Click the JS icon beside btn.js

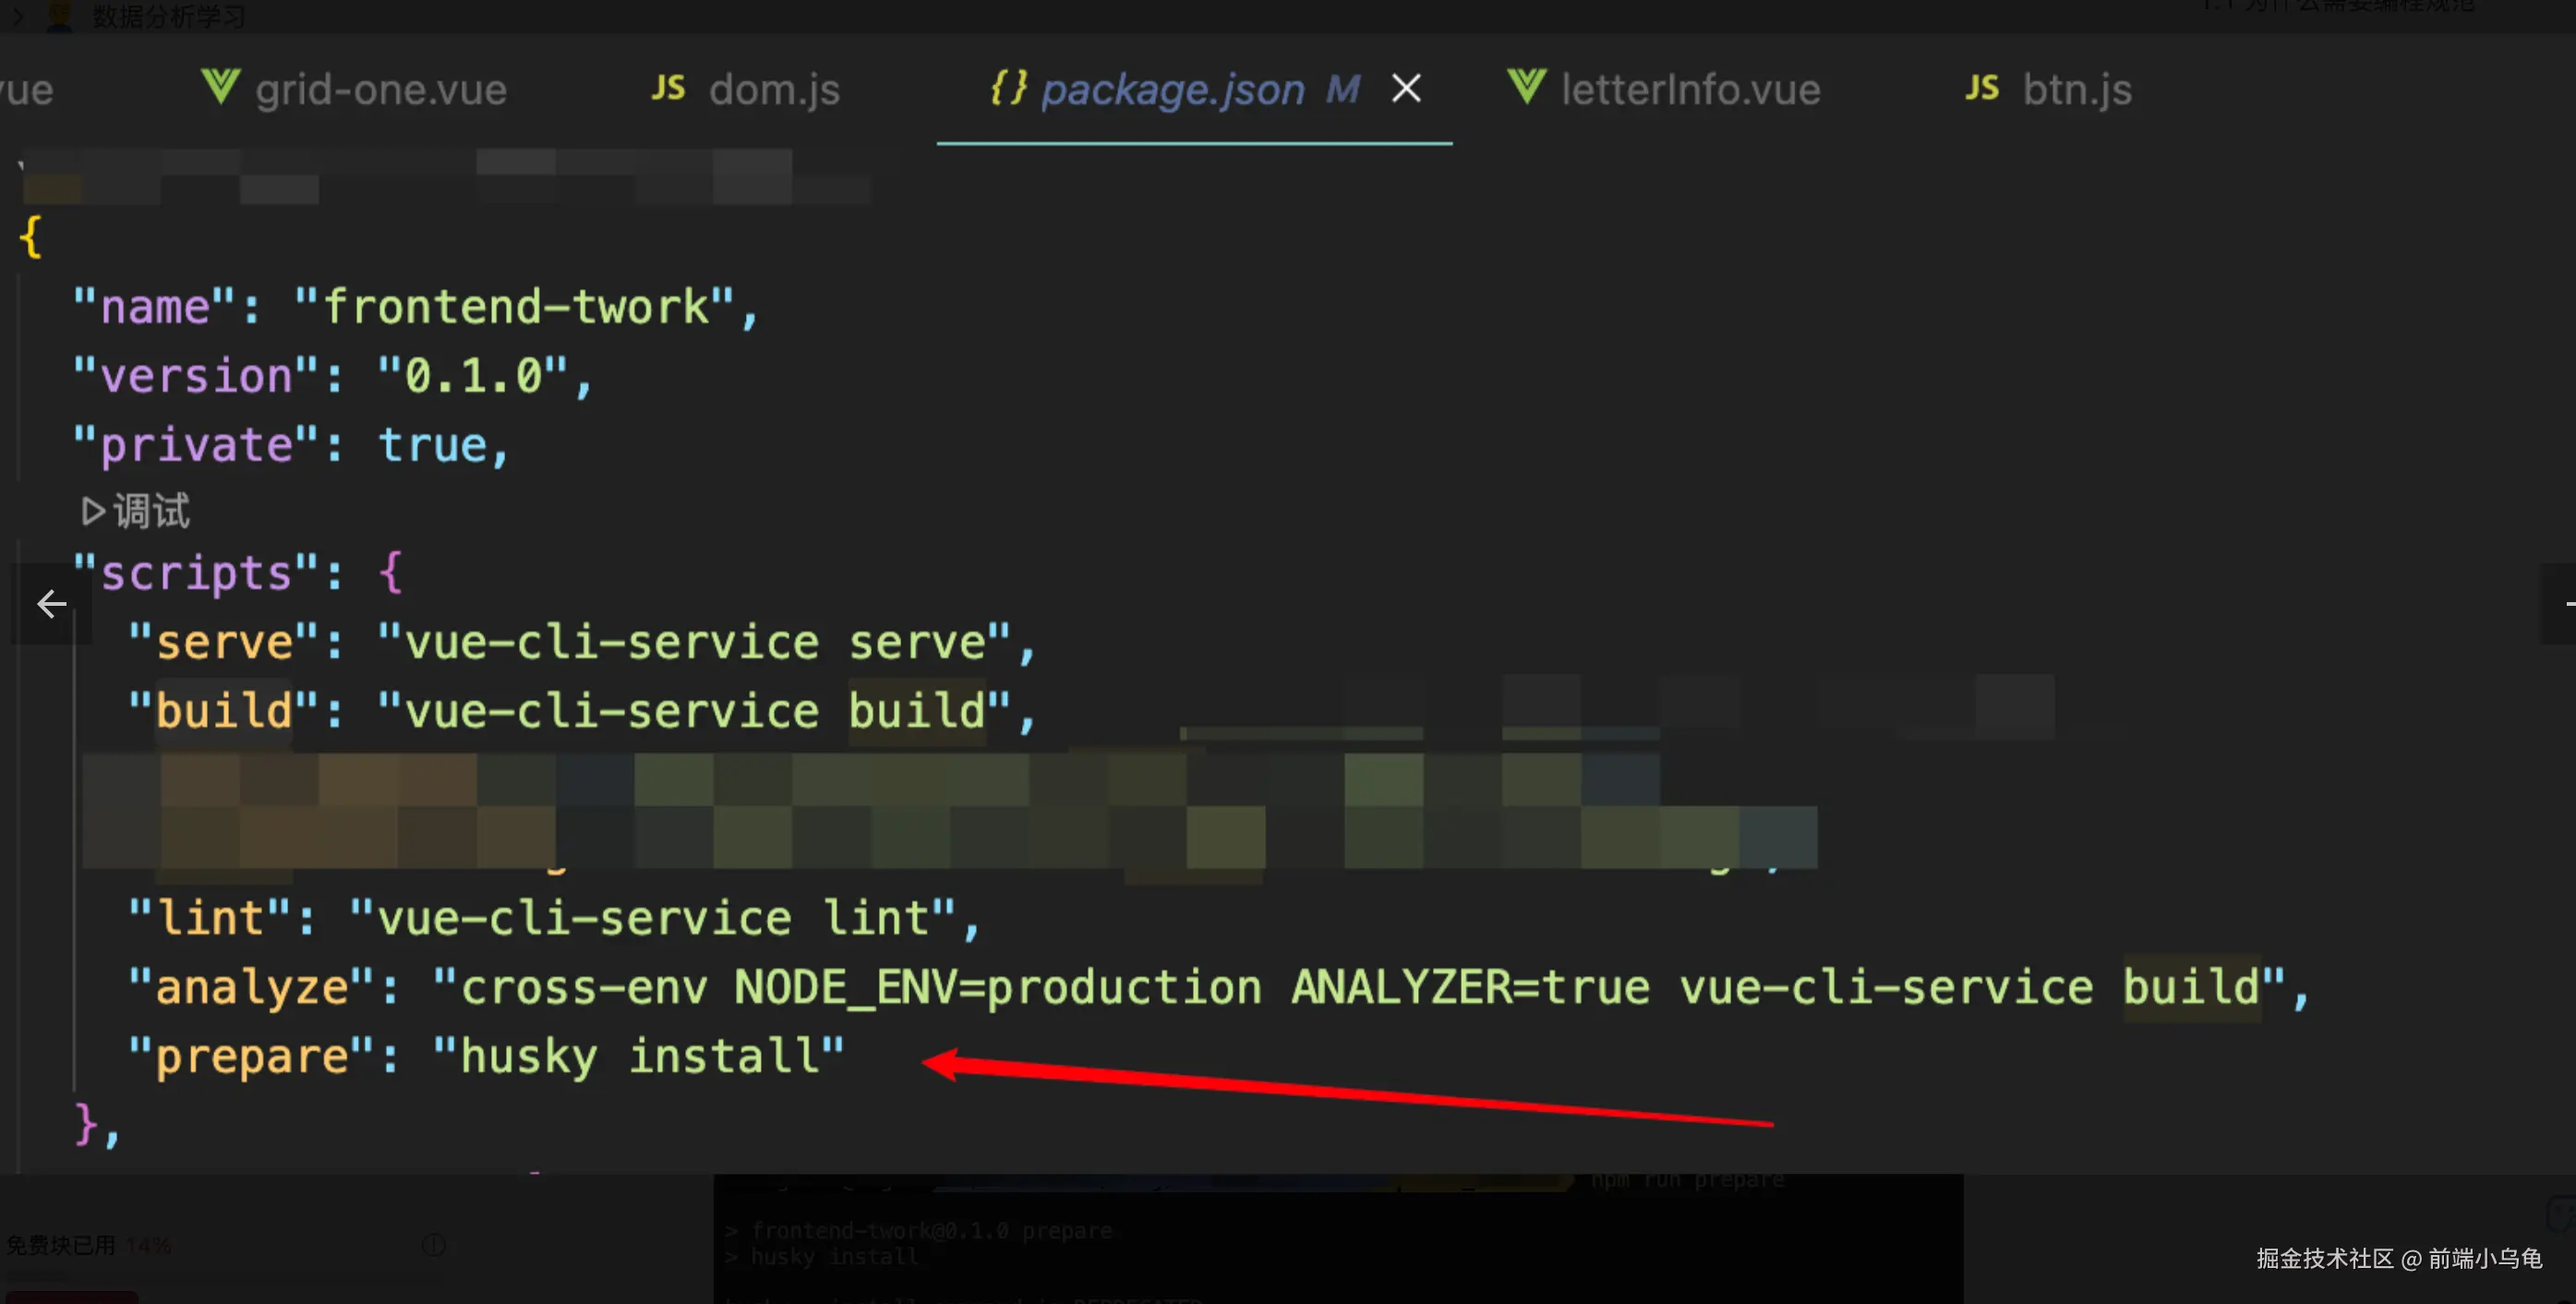1981,88
